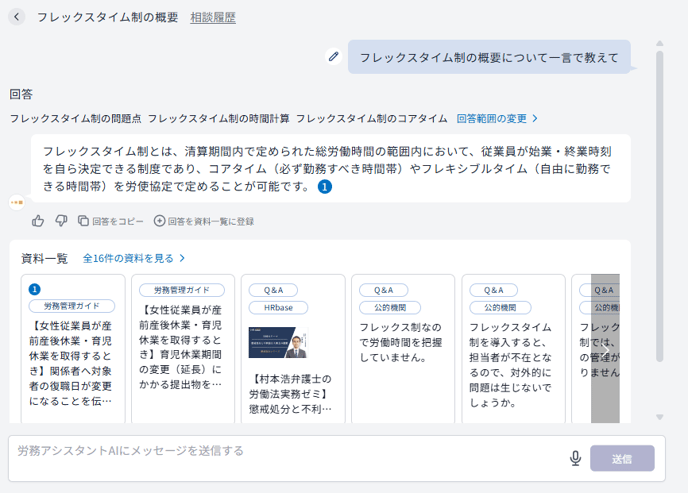Click the HRbase tag on the third card
Image resolution: width=688 pixels, height=493 pixels.
[x=278, y=307]
